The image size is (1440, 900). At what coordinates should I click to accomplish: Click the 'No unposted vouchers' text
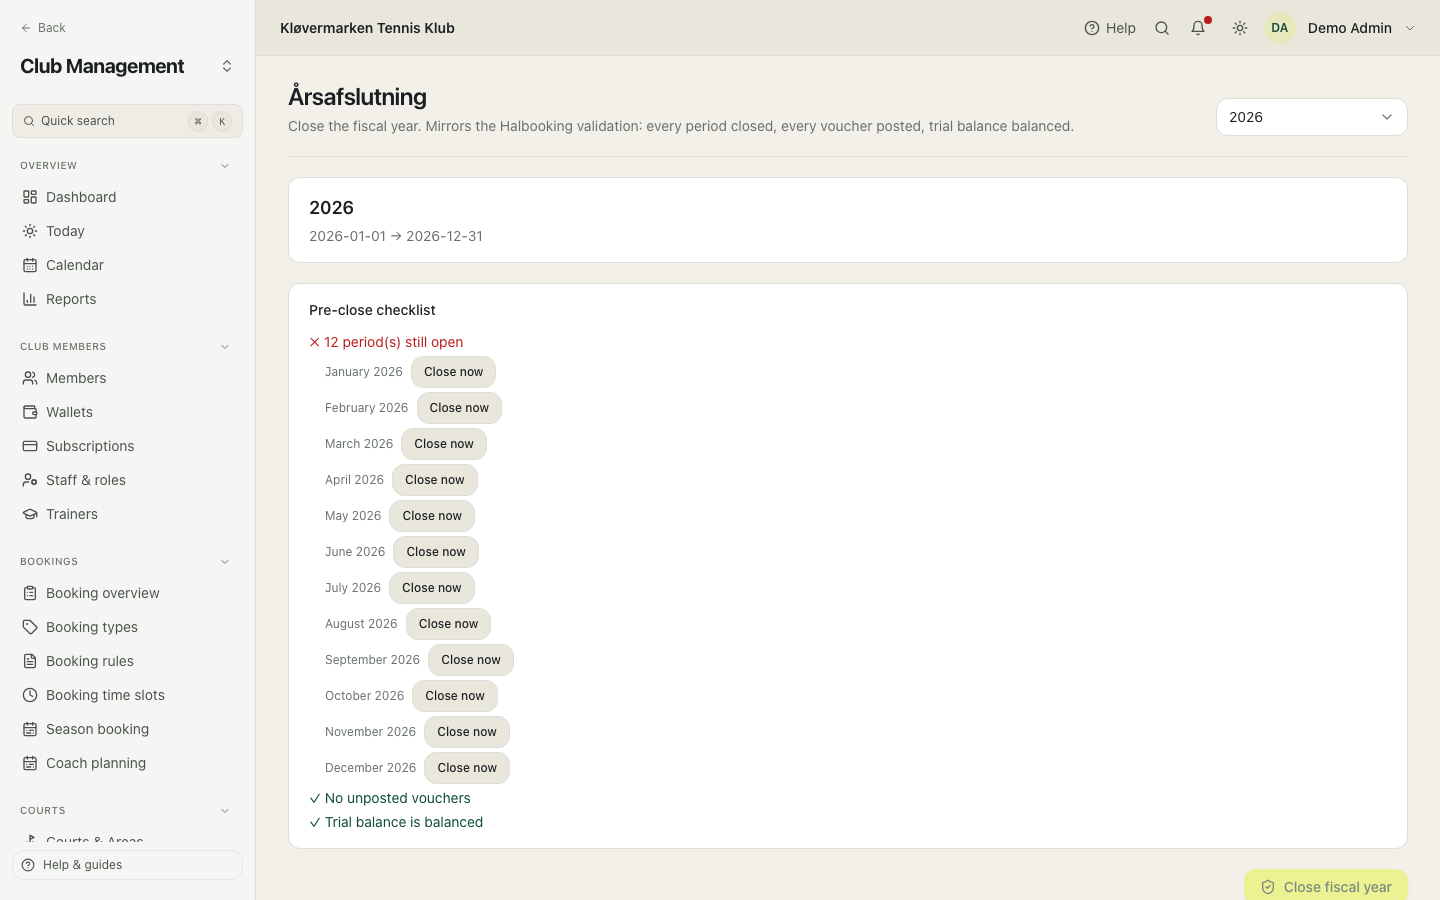click(398, 798)
